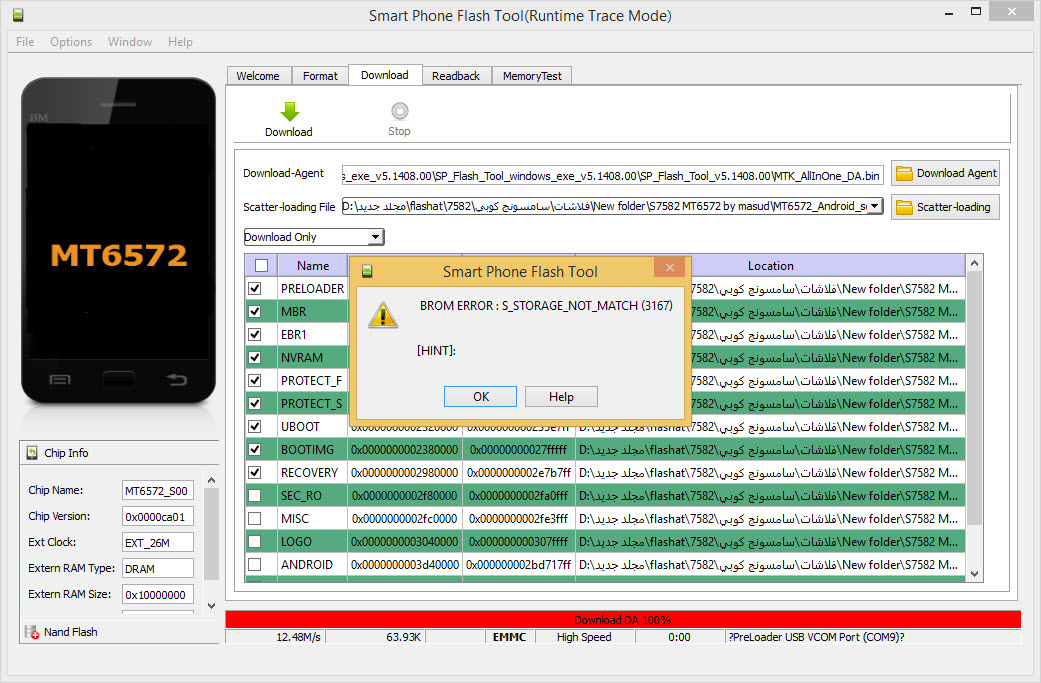The image size is (1041, 683).
Task: Click OK in the error dialog
Action: pyautogui.click(x=481, y=396)
